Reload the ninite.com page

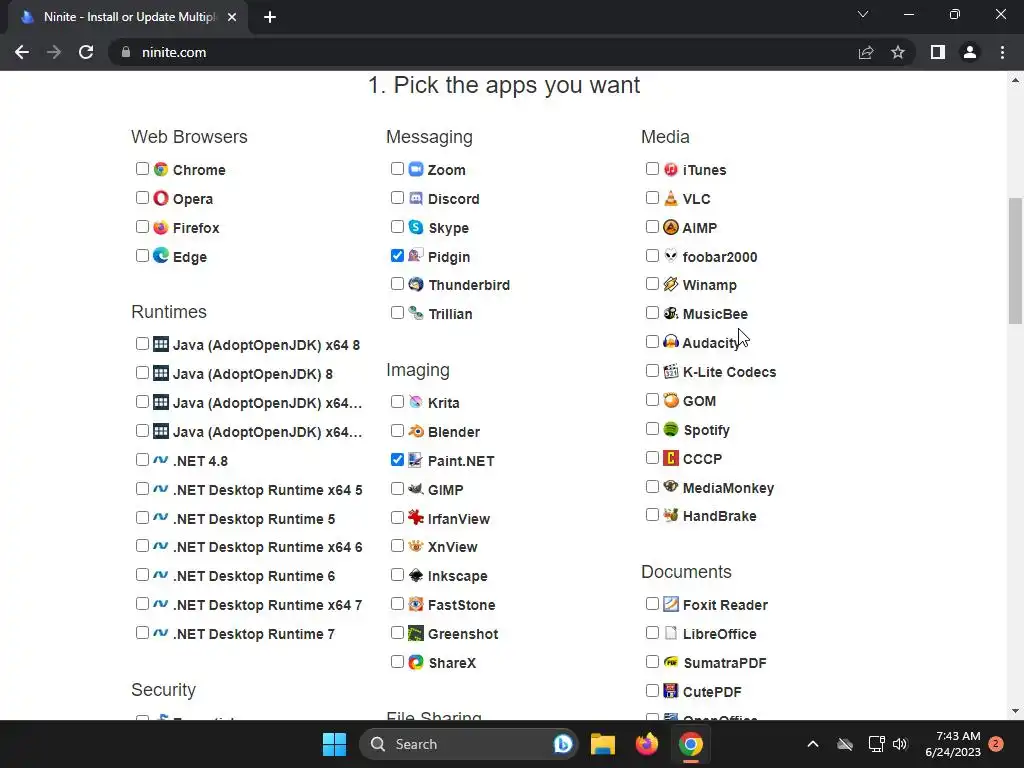[x=86, y=52]
